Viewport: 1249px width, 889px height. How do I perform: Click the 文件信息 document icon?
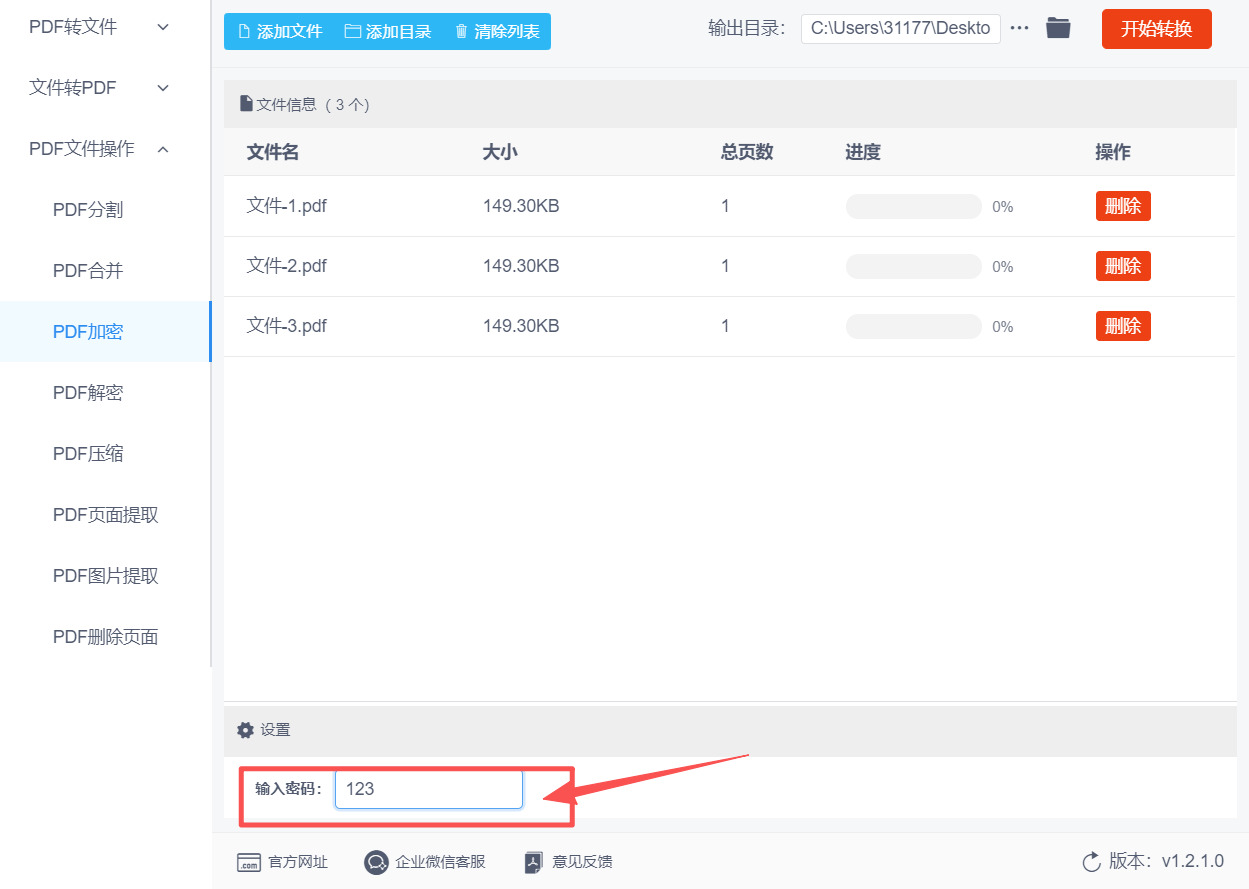tap(246, 103)
